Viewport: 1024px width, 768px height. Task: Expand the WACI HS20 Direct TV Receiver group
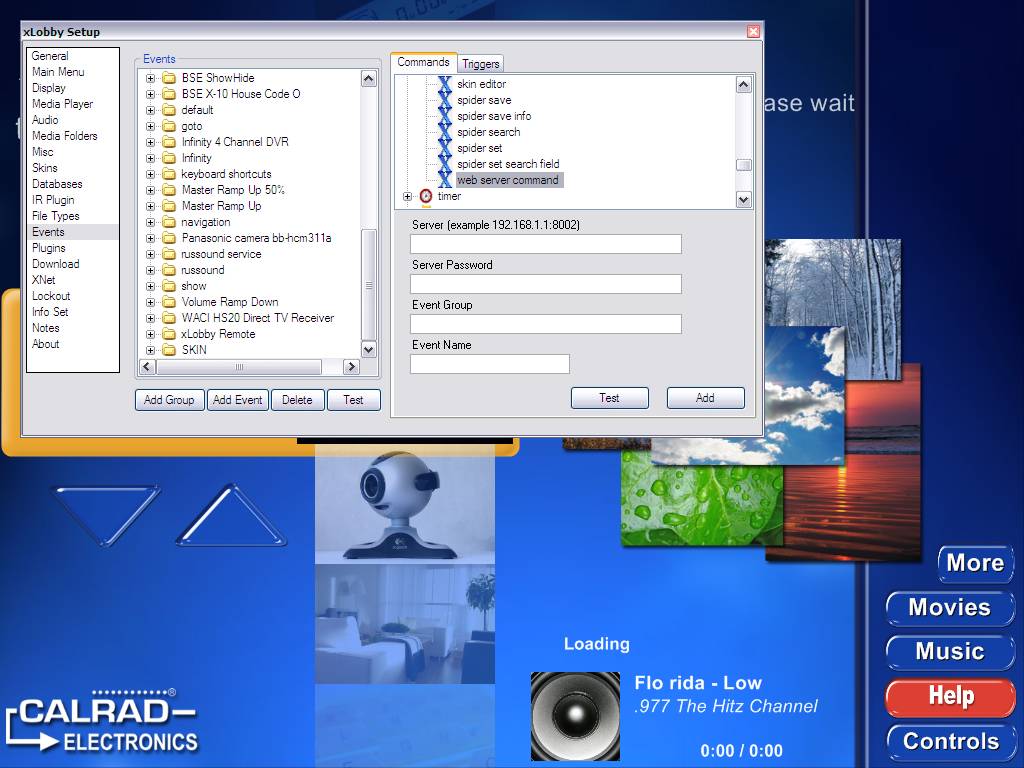point(150,318)
